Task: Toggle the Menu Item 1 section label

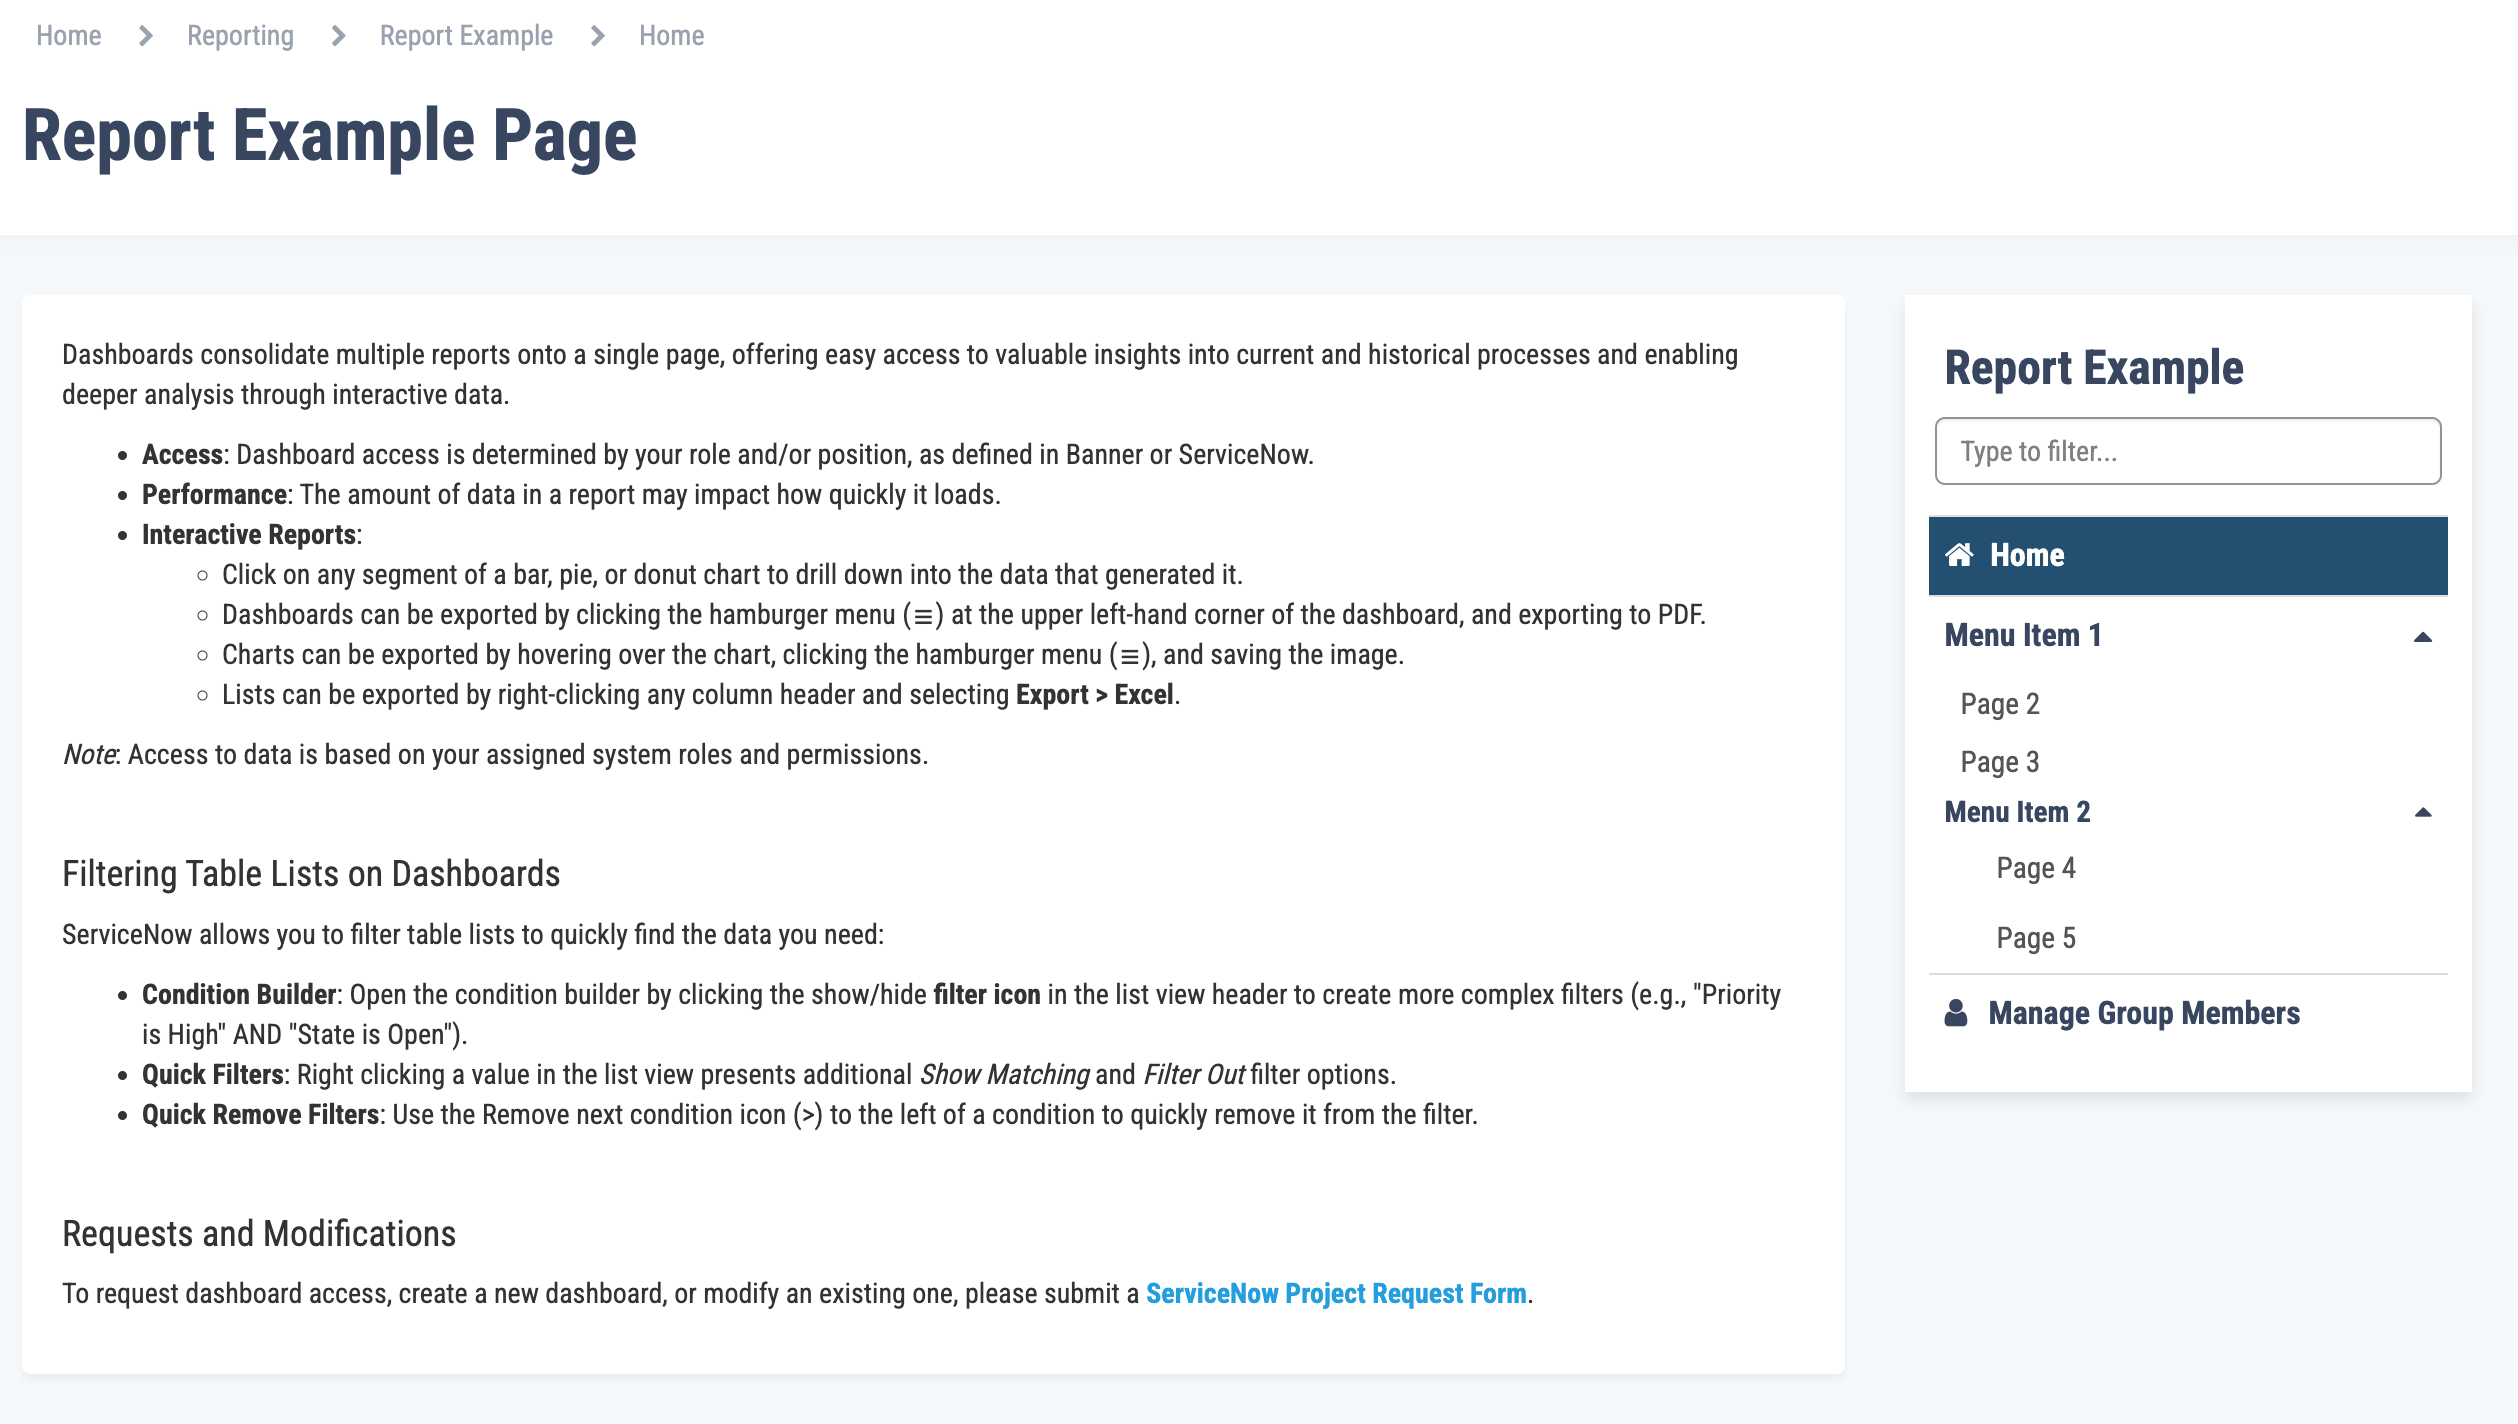Action: [x=2022, y=636]
